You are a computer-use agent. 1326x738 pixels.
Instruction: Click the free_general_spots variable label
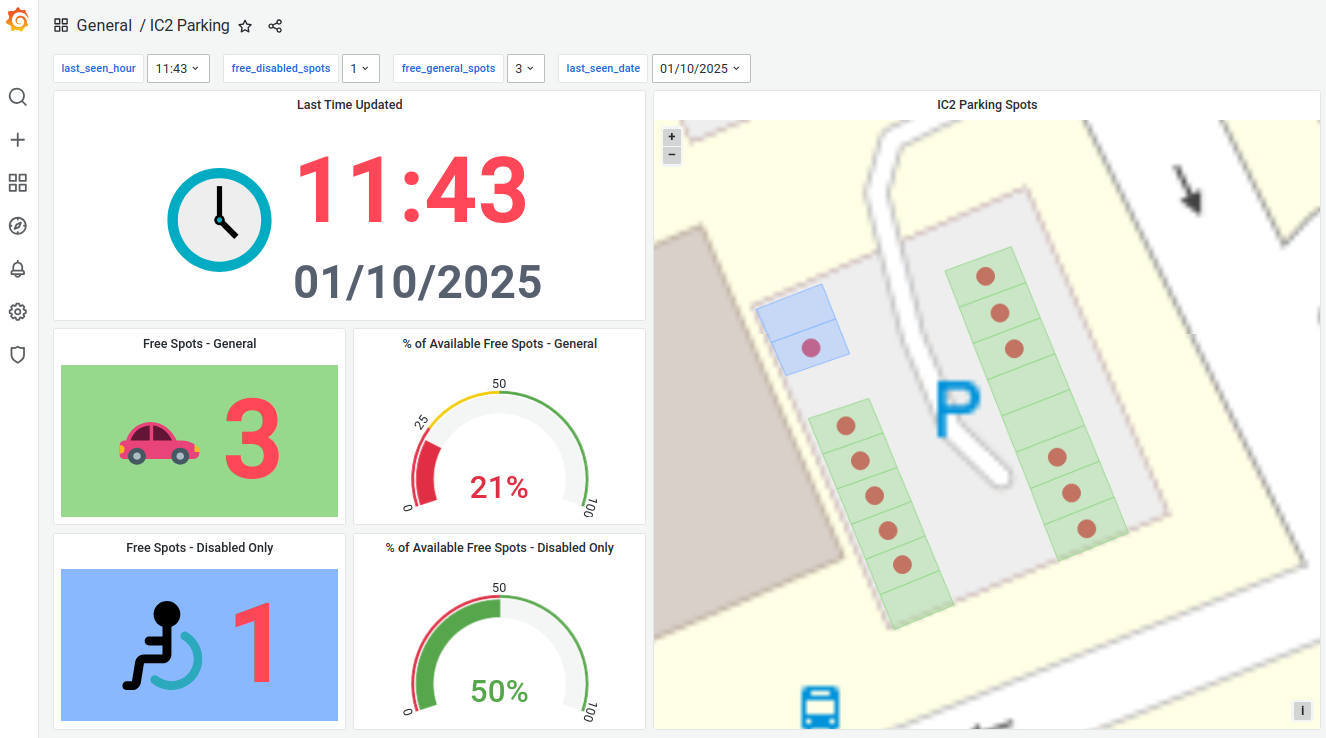point(449,68)
